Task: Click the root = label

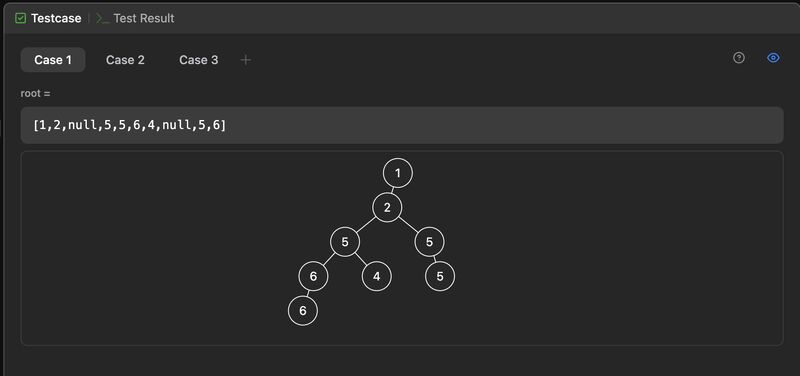Action: [x=35, y=93]
